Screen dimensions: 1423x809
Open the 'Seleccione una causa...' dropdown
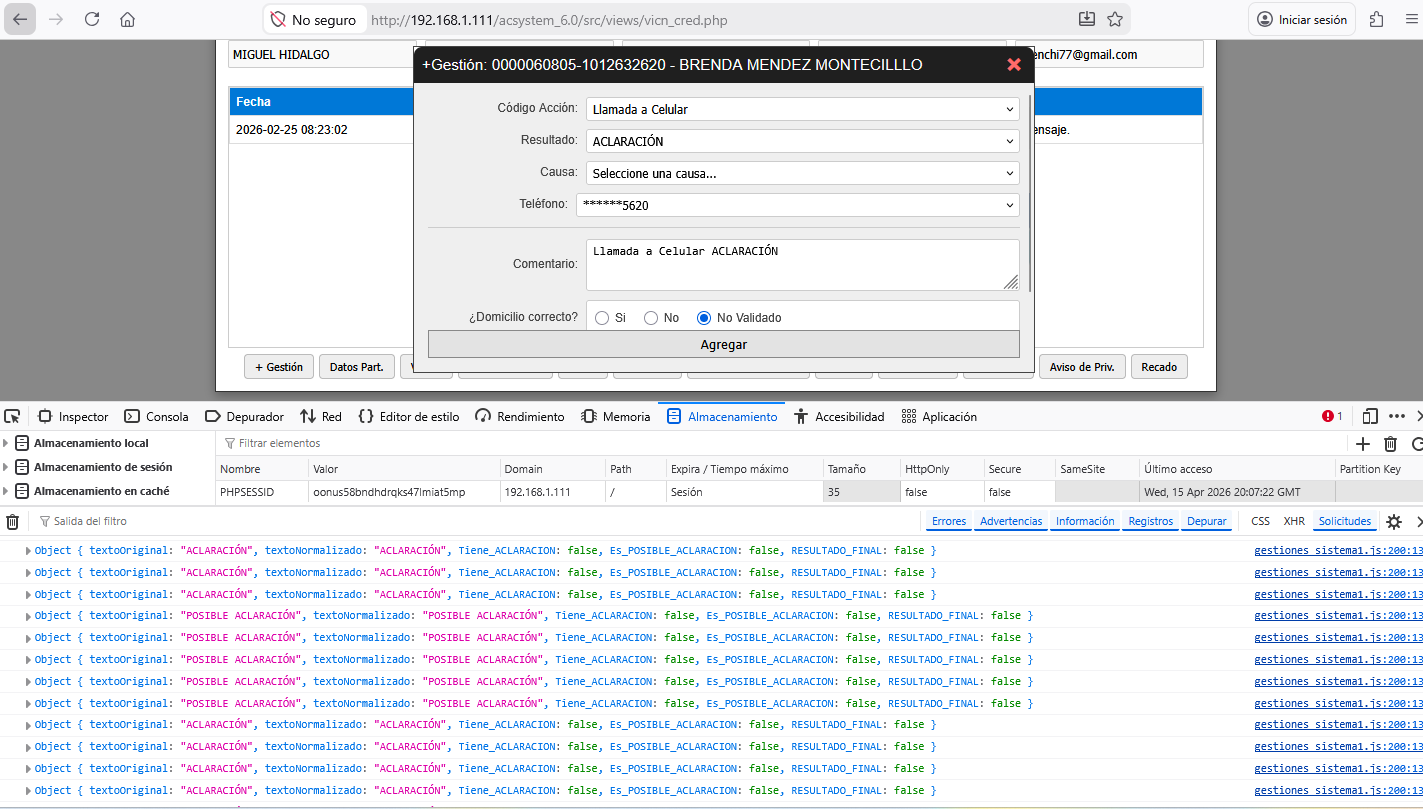click(x=802, y=173)
